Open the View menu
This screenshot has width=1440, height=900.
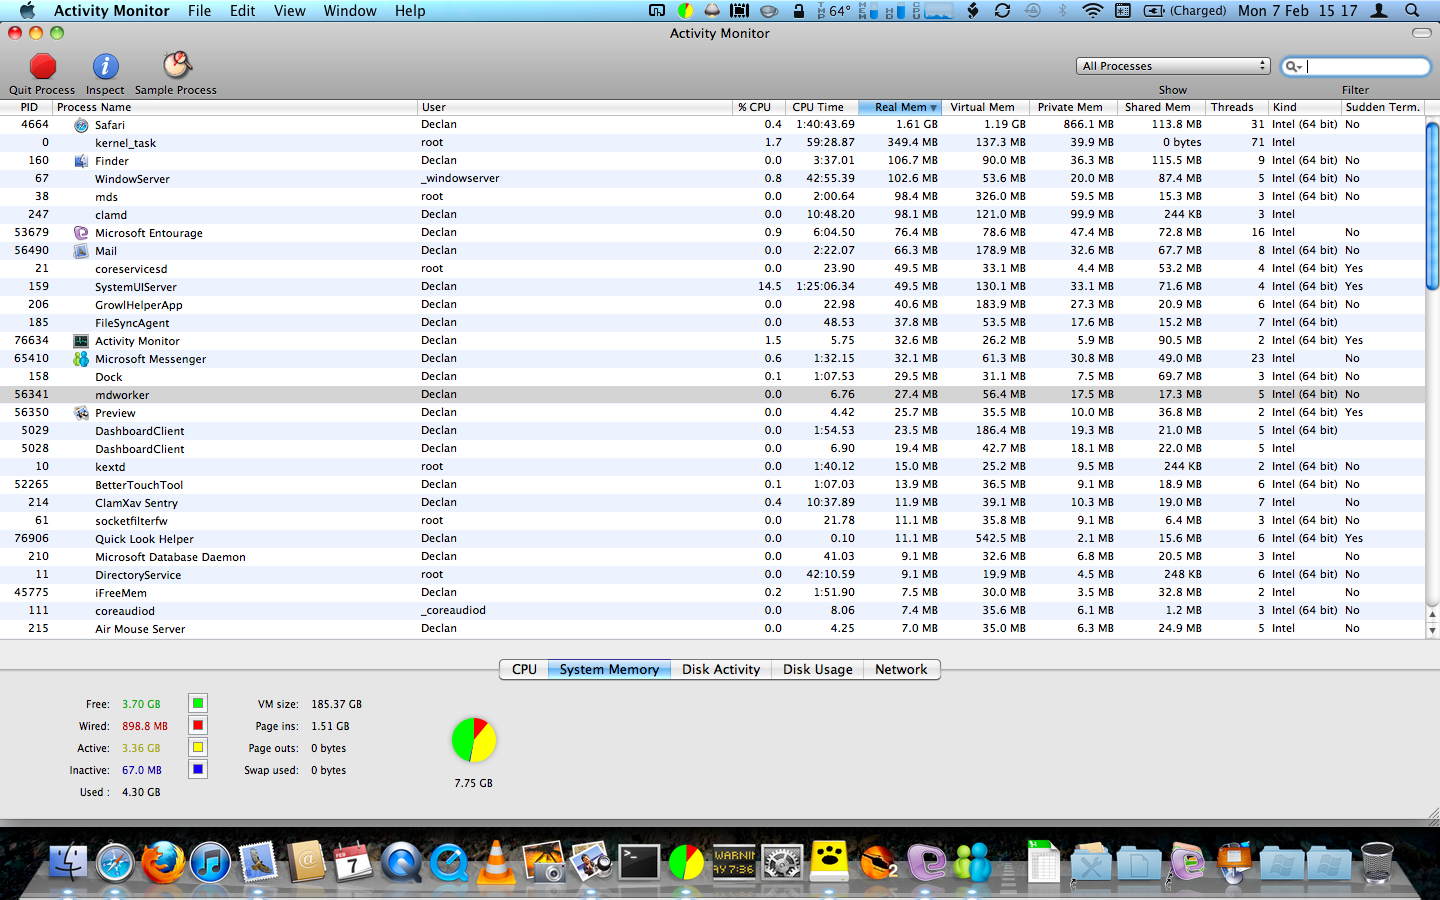[x=289, y=10]
